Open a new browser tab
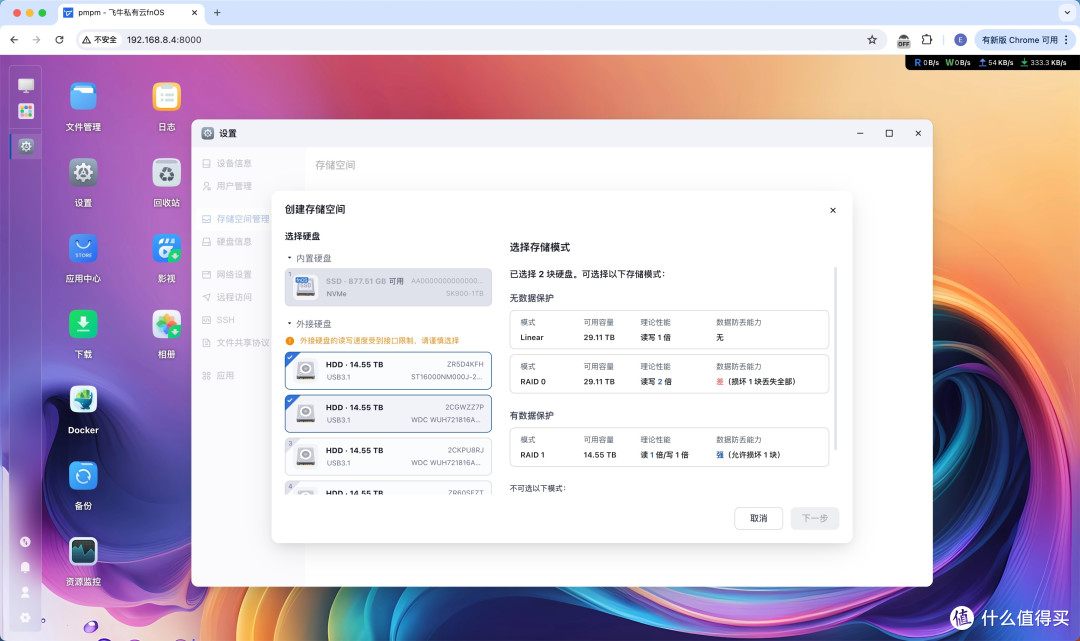The image size is (1080, 641). pyautogui.click(x=217, y=12)
